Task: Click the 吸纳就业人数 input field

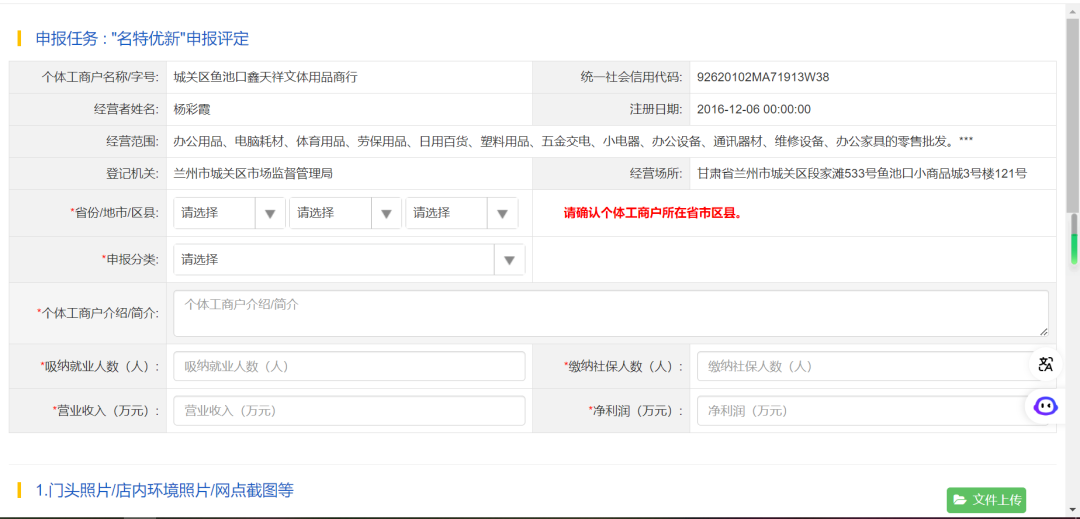Action: (349, 367)
